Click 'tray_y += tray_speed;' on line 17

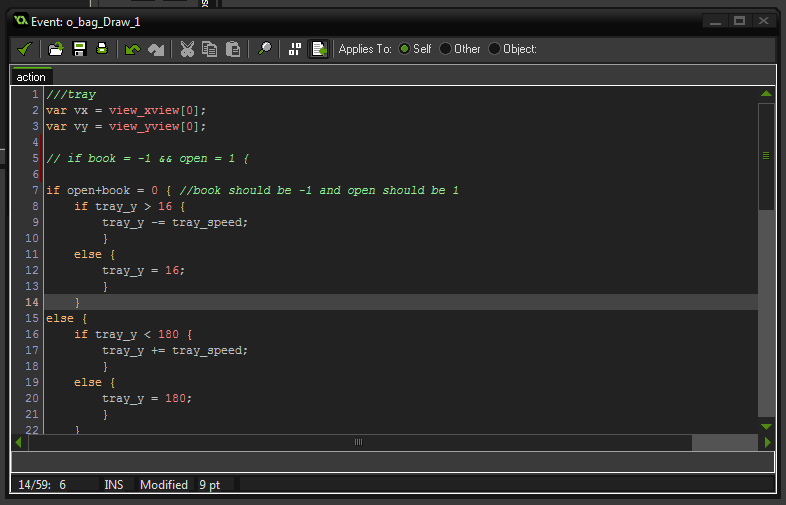pos(175,351)
